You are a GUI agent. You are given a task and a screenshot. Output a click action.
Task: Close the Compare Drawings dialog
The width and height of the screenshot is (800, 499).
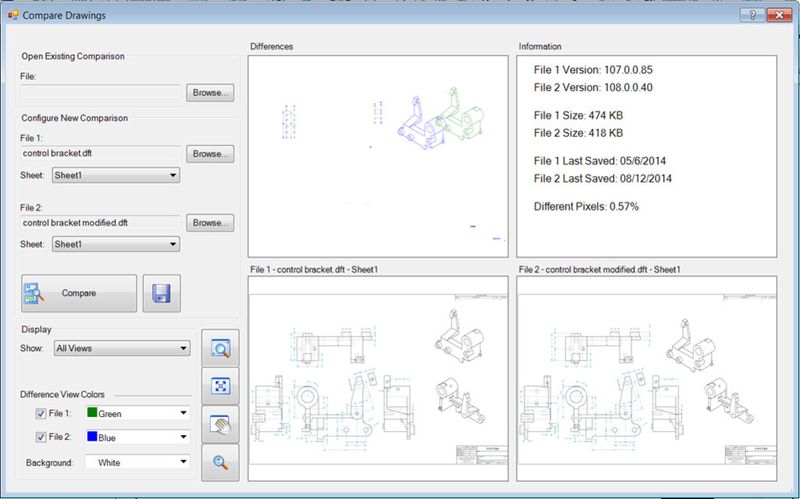(x=779, y=15)
